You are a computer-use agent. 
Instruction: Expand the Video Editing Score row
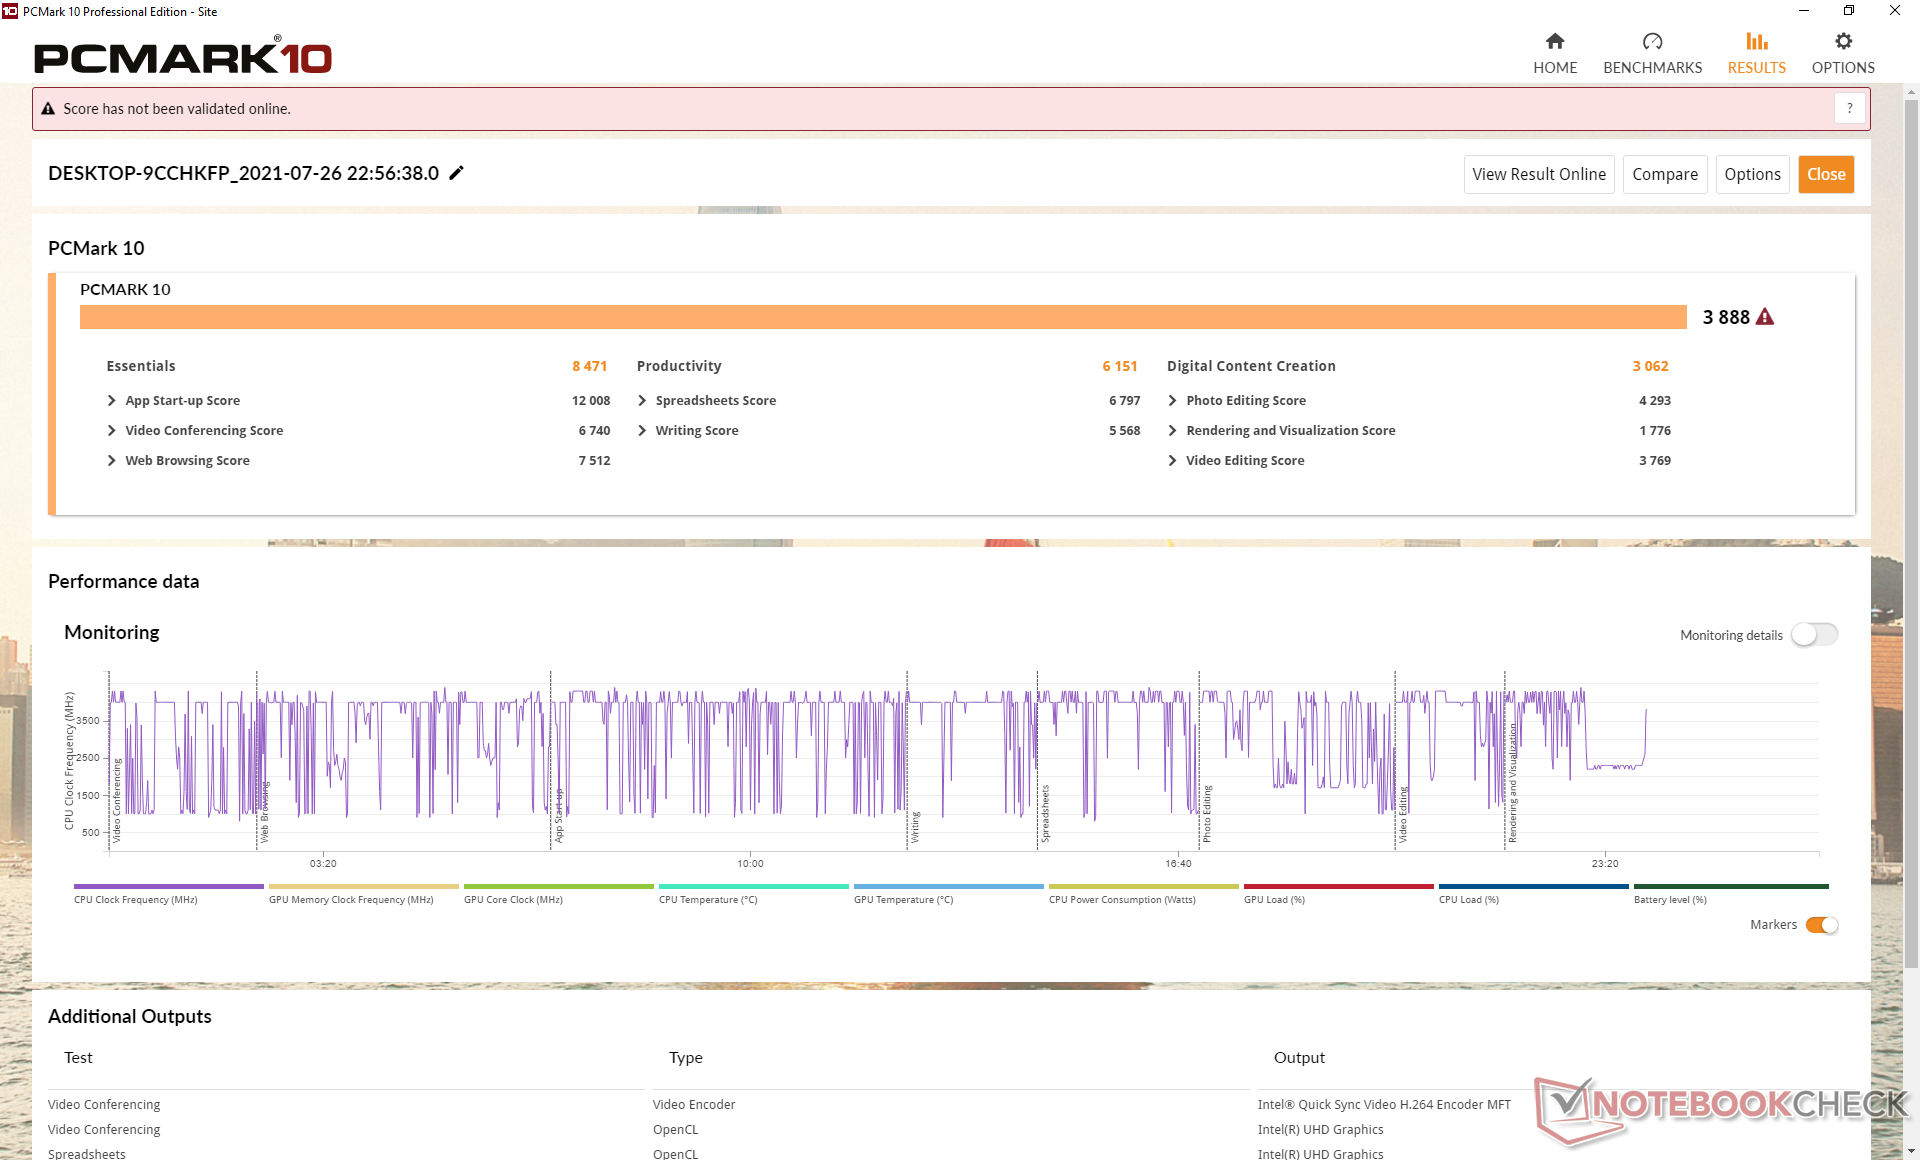coord(1172,460)
